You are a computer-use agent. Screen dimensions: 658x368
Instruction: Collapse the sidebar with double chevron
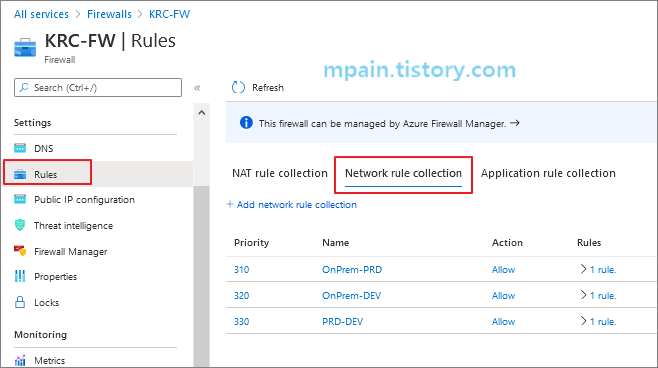coord(197,88)
